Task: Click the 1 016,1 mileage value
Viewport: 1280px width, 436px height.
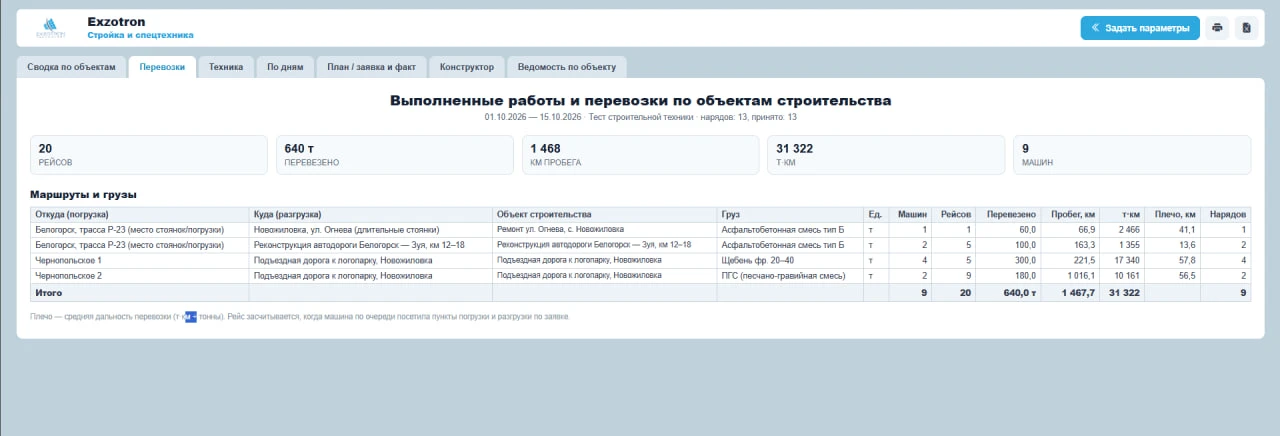Action: click(x=1070, y=275)
